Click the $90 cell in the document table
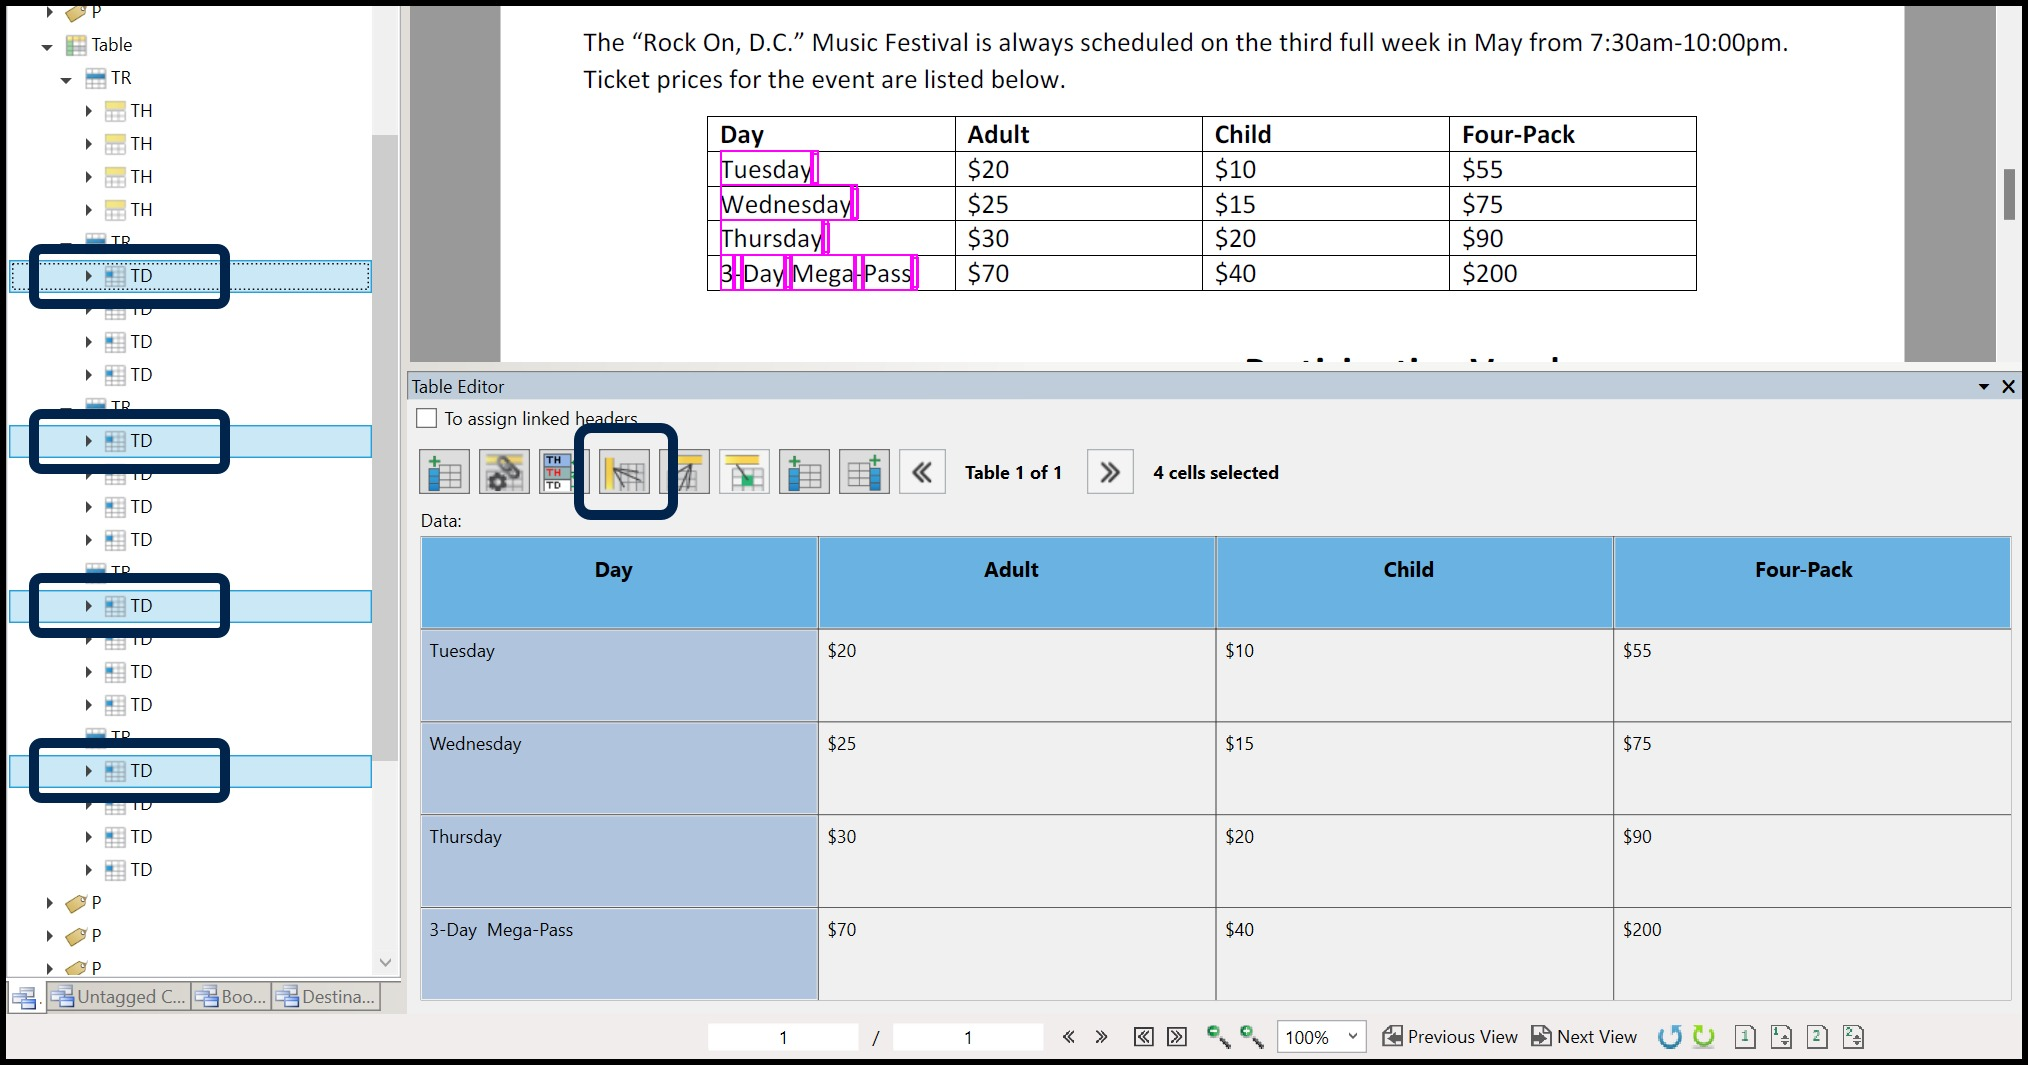 tap(1572, 238)
